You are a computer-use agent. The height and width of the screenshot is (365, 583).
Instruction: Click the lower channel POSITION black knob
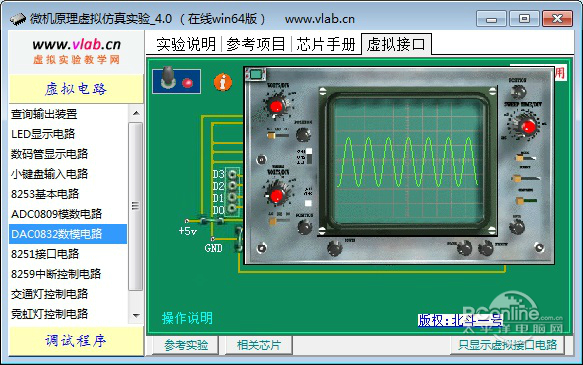305,226
